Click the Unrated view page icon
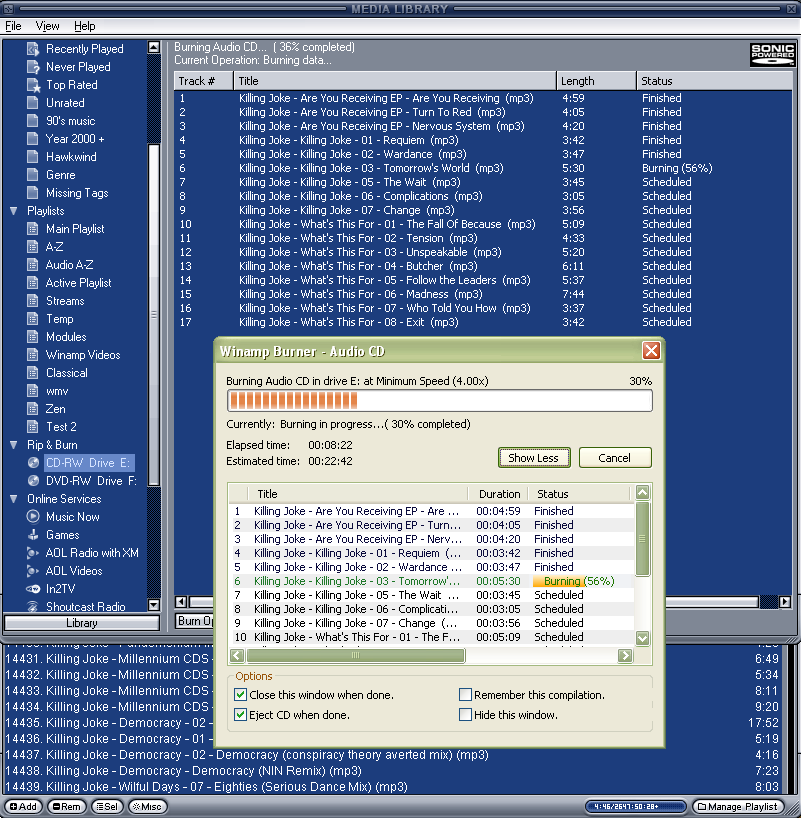Viewport: 801px width, 818px height. (33, 103)
